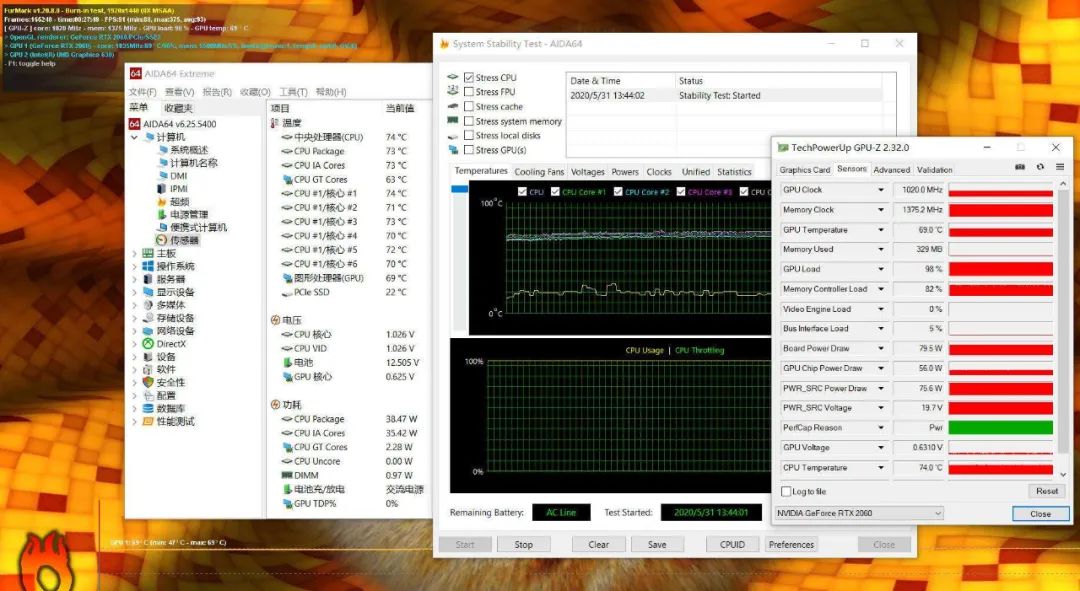Click the 安全性 shield icon
The height and width of the screenshot is (591, 1080).
147,382
